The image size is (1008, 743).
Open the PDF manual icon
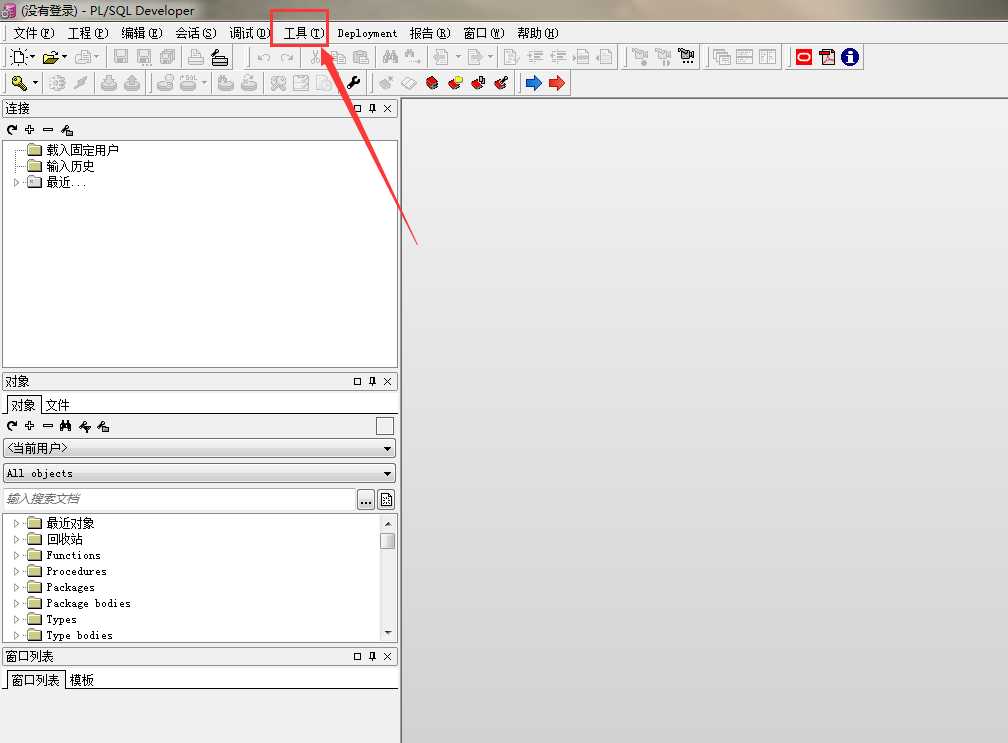pyautogui.click(x=827, y=57)
